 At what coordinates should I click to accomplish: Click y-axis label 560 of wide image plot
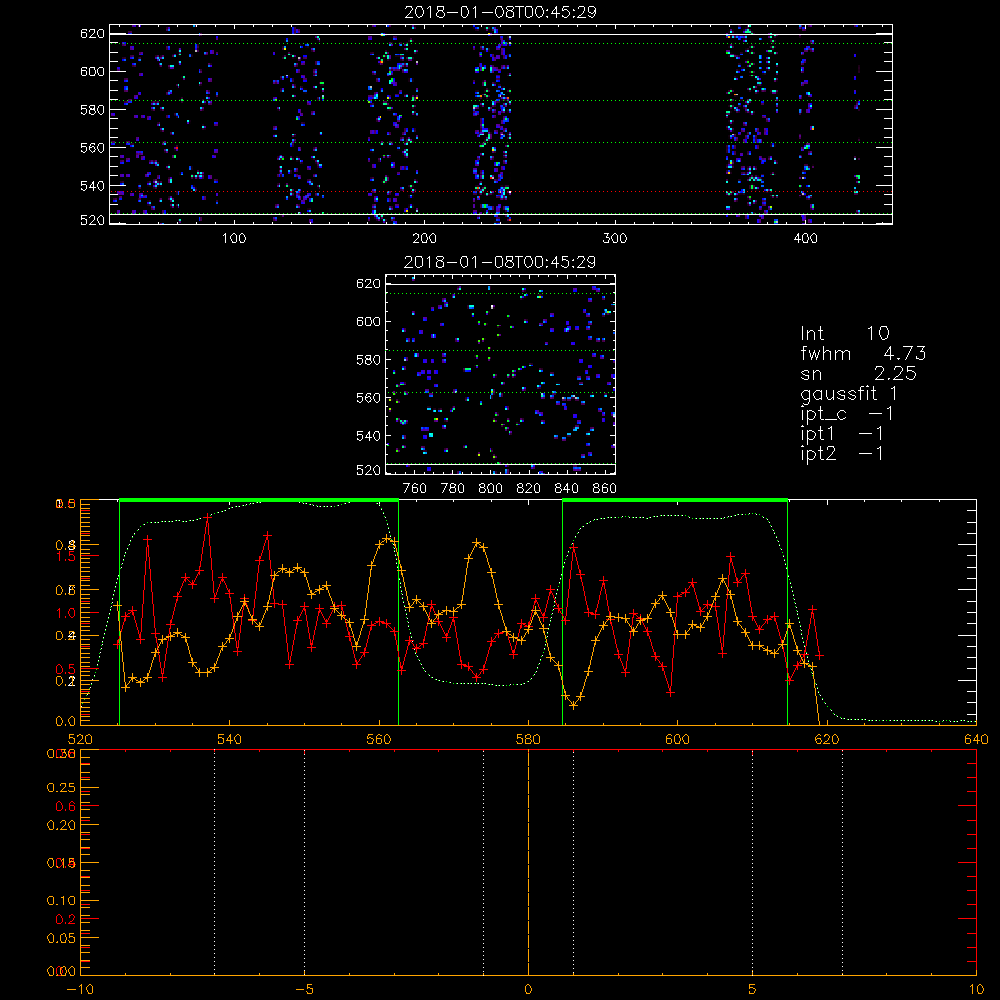pos(92,147)
